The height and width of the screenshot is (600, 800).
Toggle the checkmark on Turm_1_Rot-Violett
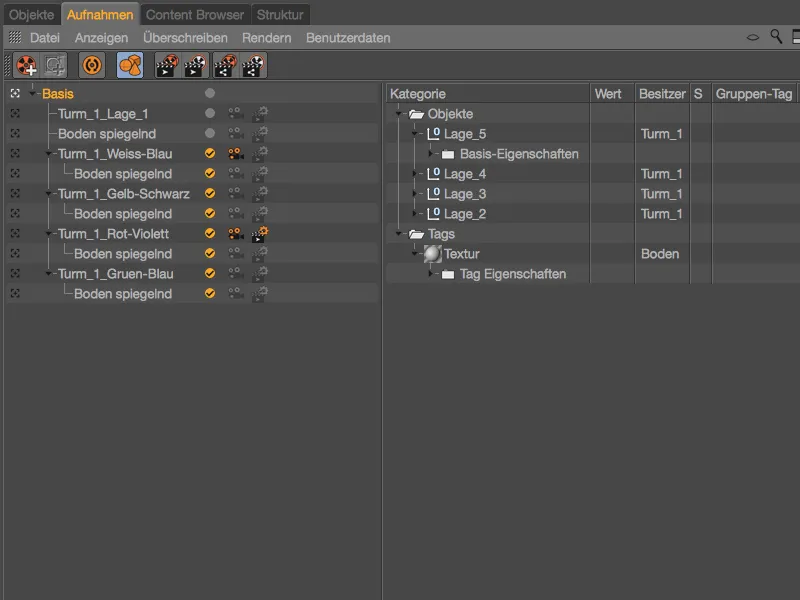[210, 233]
